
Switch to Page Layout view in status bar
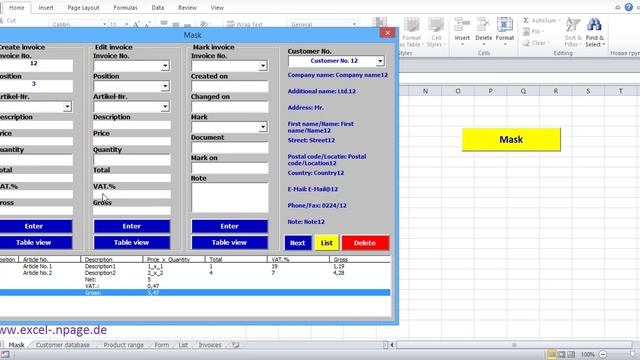562,354
